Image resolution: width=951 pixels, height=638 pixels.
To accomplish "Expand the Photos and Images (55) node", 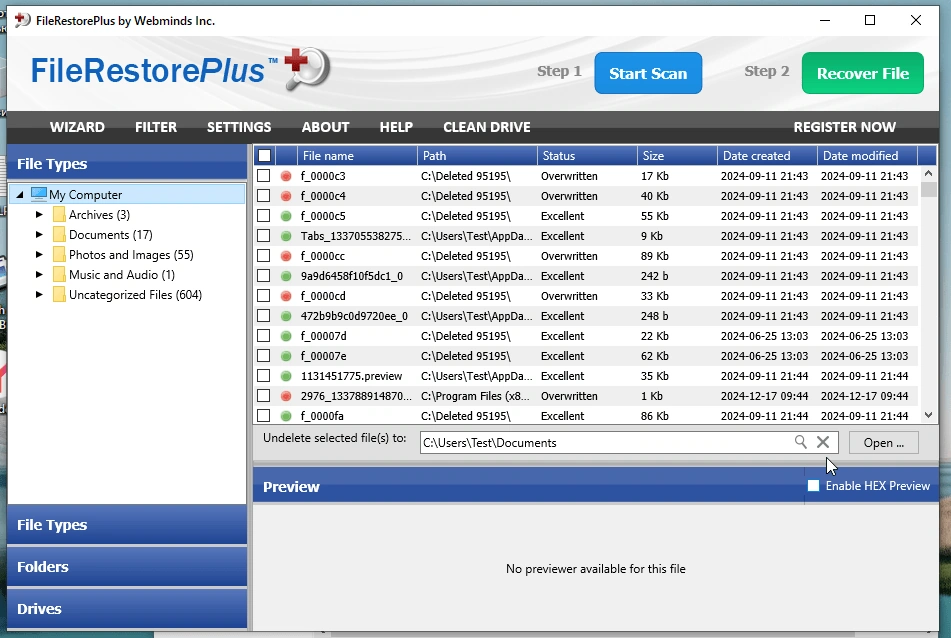I will coord(39,255).
